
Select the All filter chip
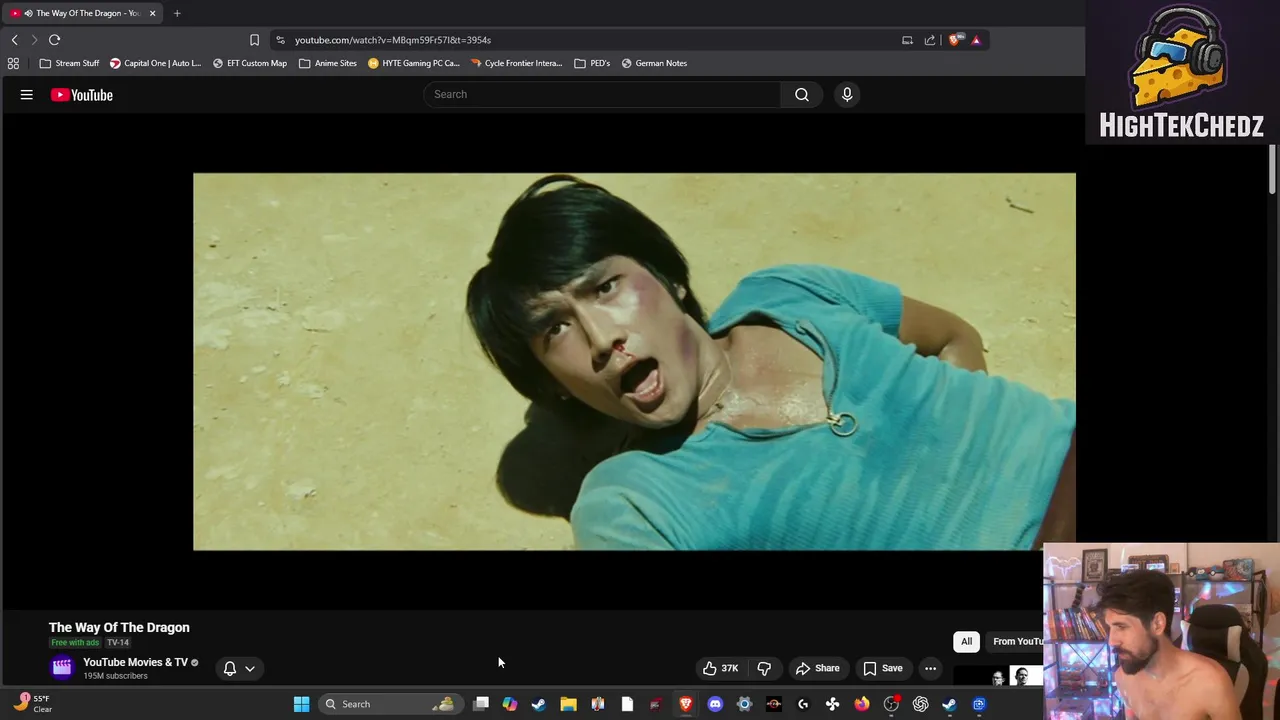(x=966, y=641)
